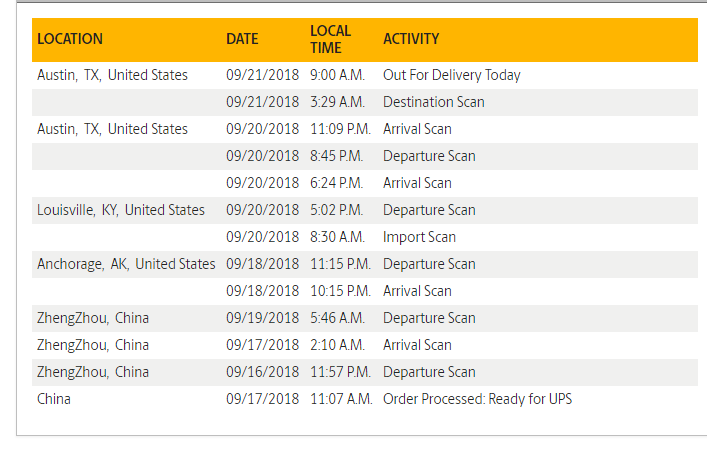Viewport: 707px width, 458px height.
Task: Select the 6:24 P.M. Arrival Scan row
Action: (x=365, y=183)
